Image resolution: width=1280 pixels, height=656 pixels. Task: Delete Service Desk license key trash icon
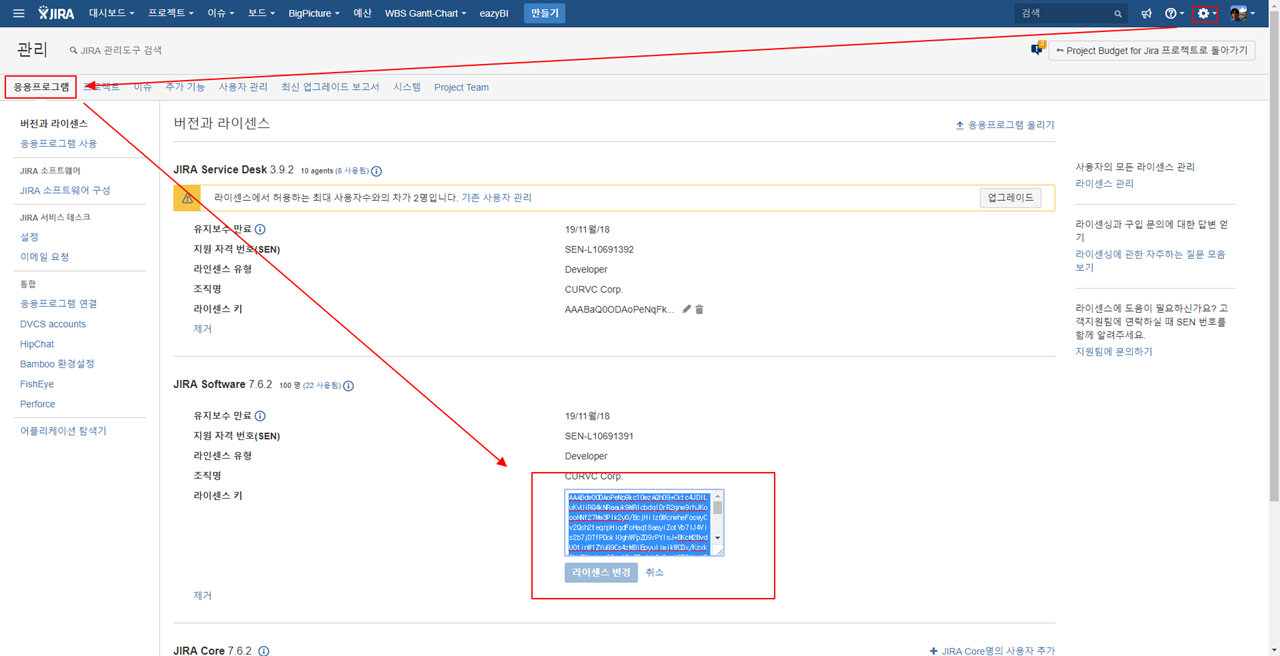click(x=700, y=309)
